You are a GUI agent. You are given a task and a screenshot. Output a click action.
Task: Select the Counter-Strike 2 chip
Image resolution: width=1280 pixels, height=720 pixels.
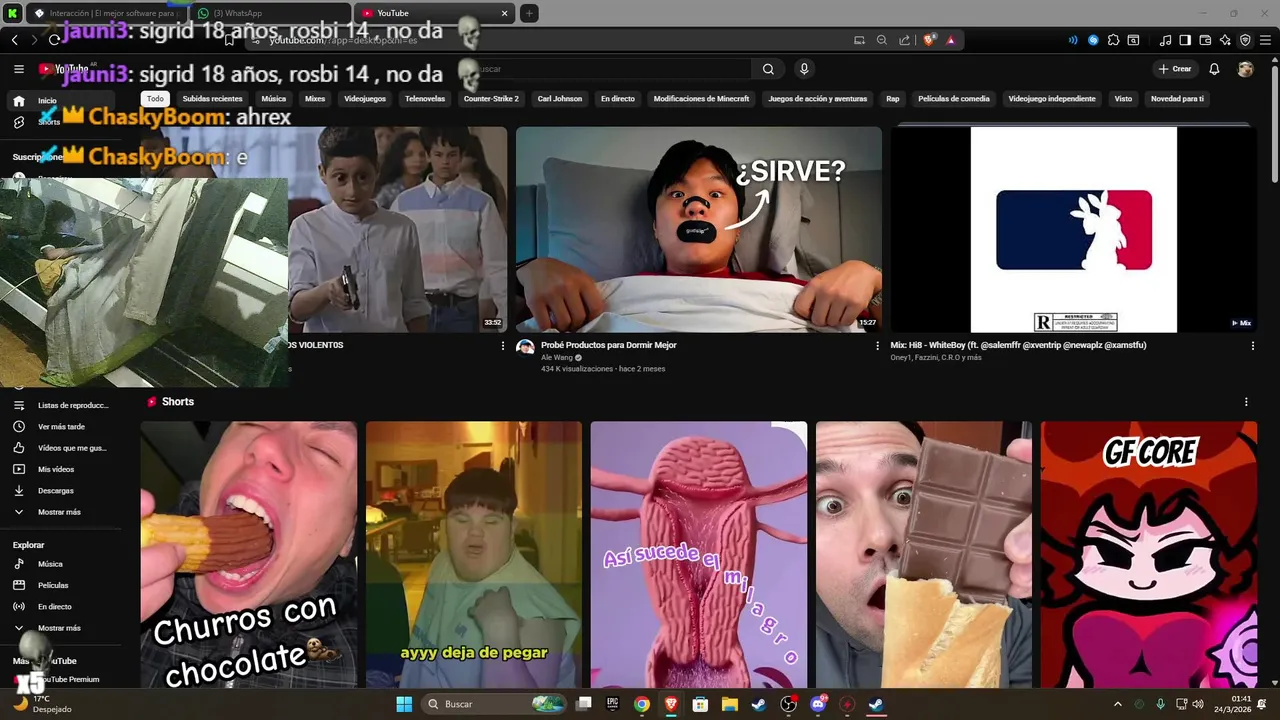pyautogui.click(x=491, y=99)
